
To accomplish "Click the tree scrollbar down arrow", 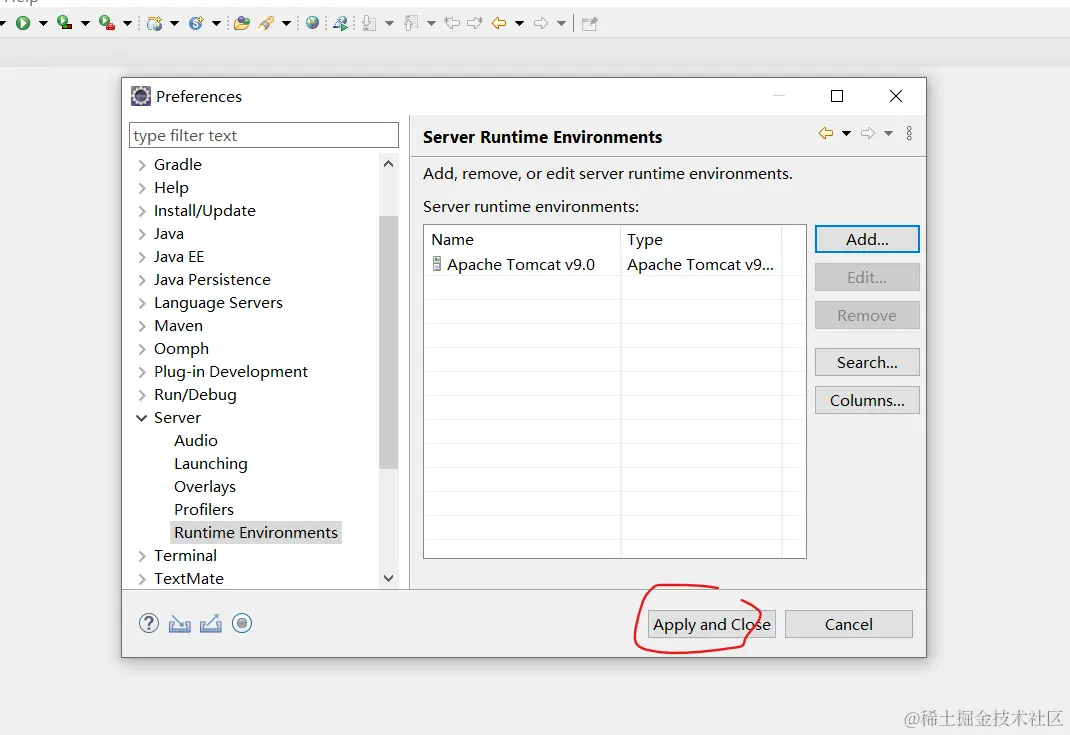I will pos(388,579).
